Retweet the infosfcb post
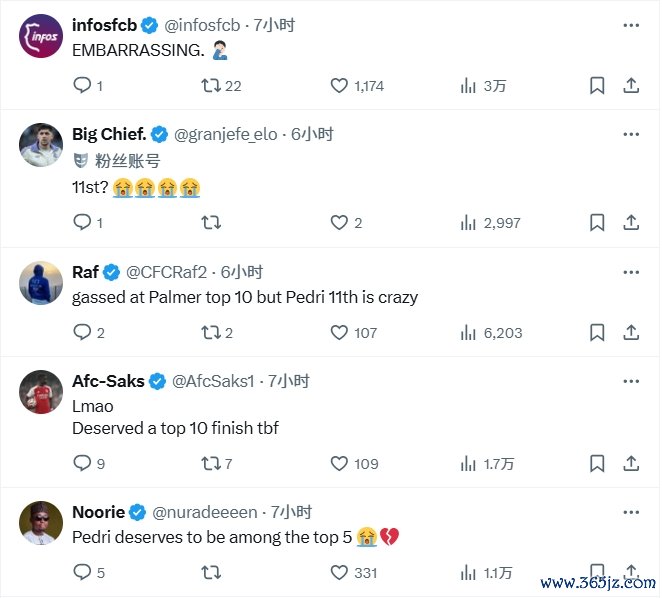 [x=210, y=86]
